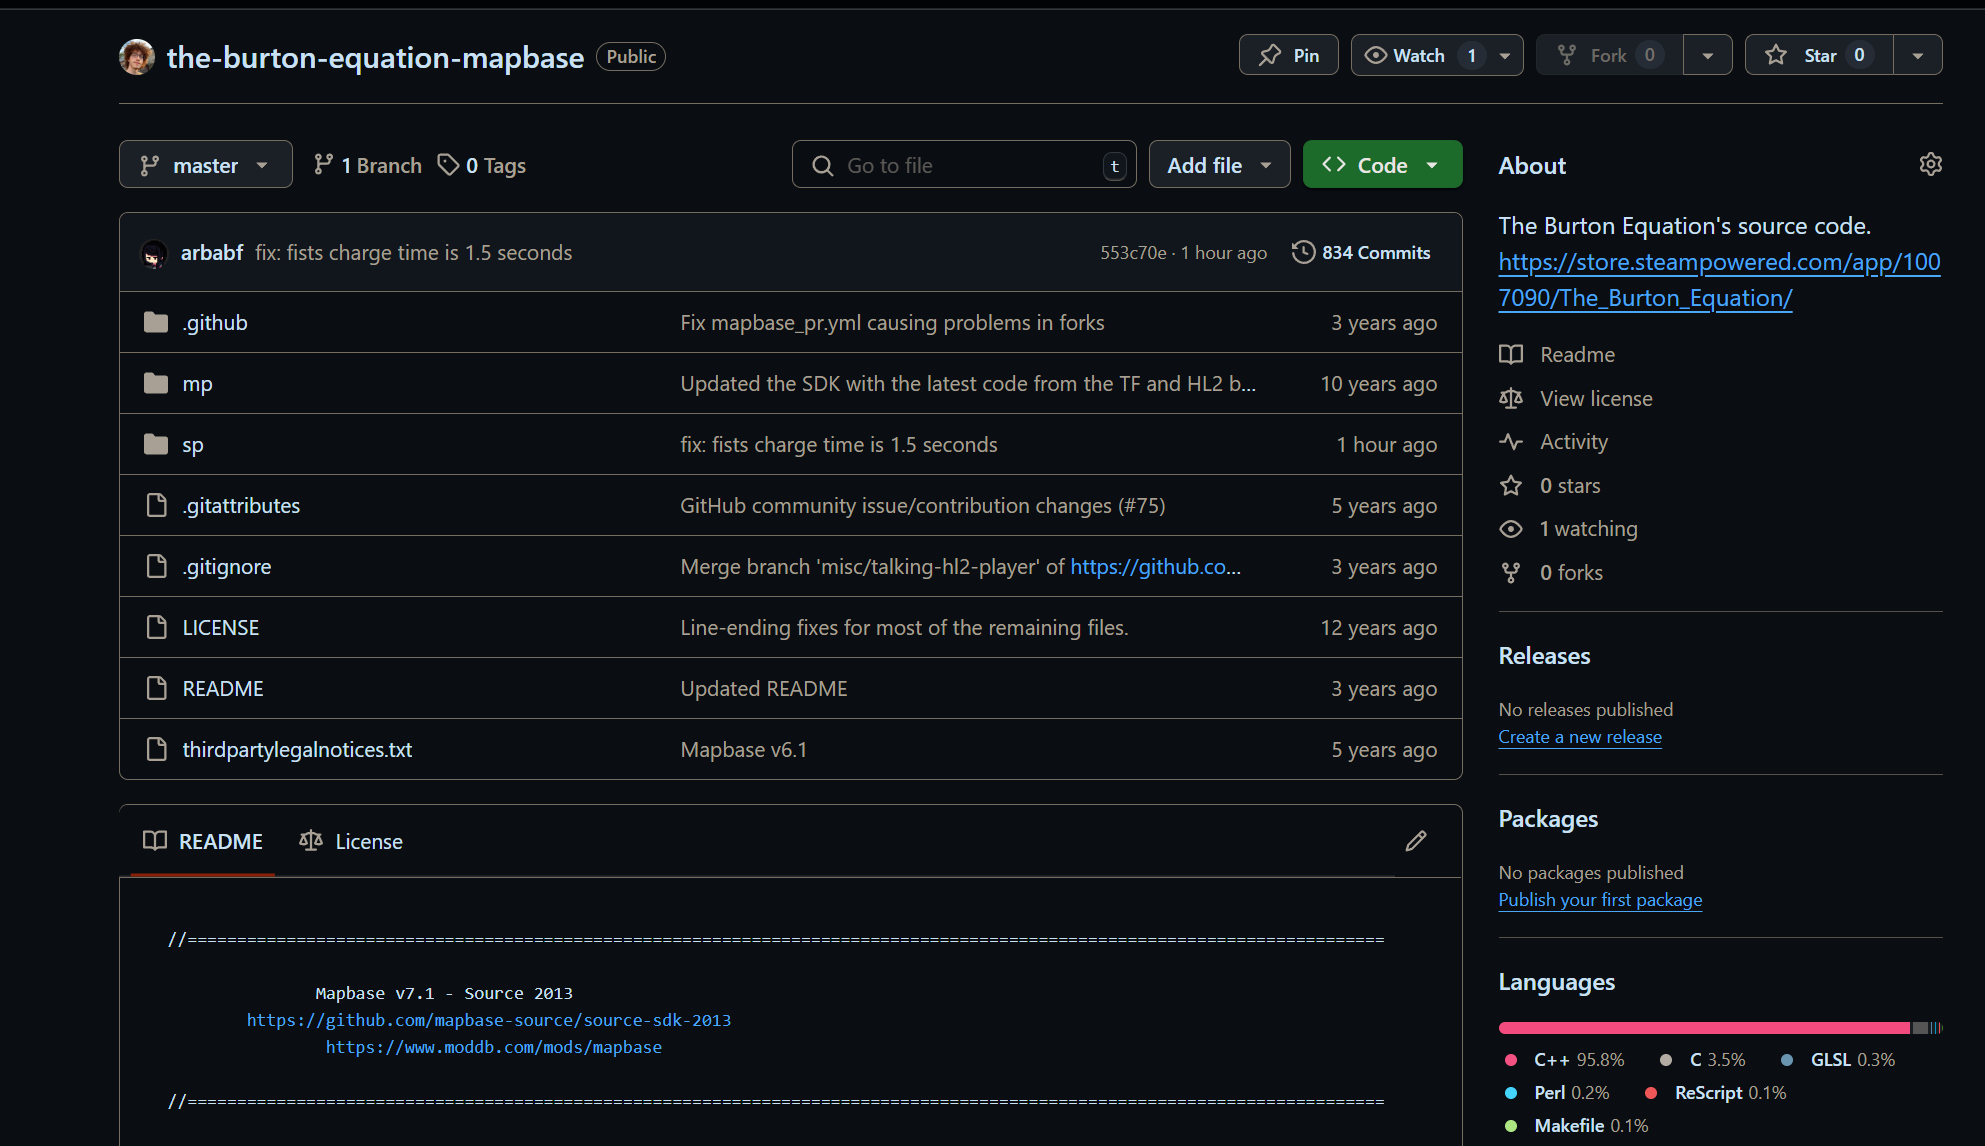Viewport: 1985px width, 1146px height.
Task: Open 'Updated the SDK' commit message for mp
Action: [968, 384]
